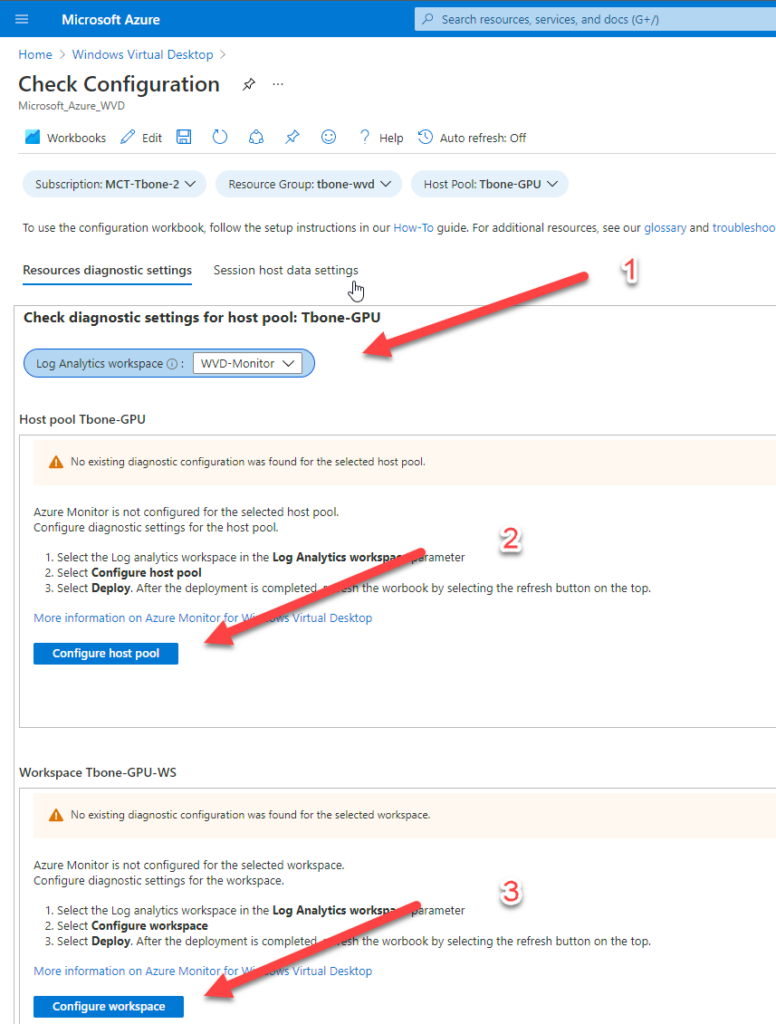
Task: Click the 'Check Configuration' page title
Action: 119,84
